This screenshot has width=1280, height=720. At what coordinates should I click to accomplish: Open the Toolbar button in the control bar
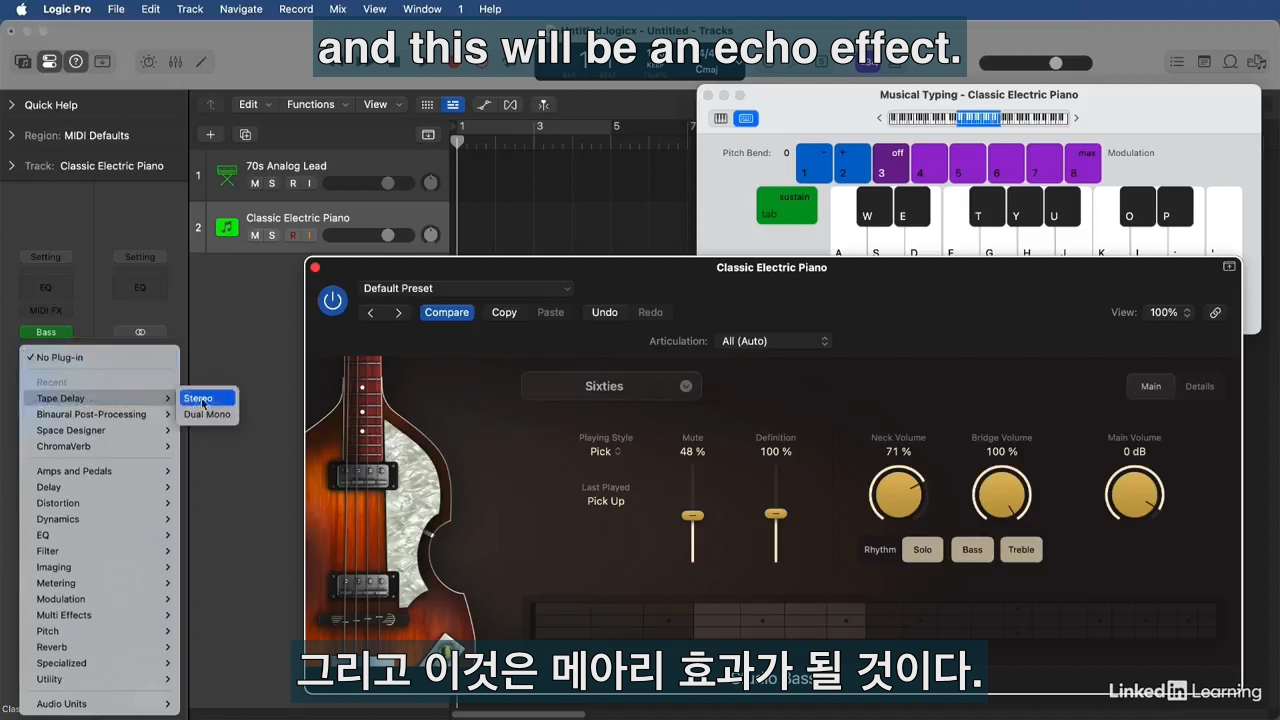tap(102, 62)
